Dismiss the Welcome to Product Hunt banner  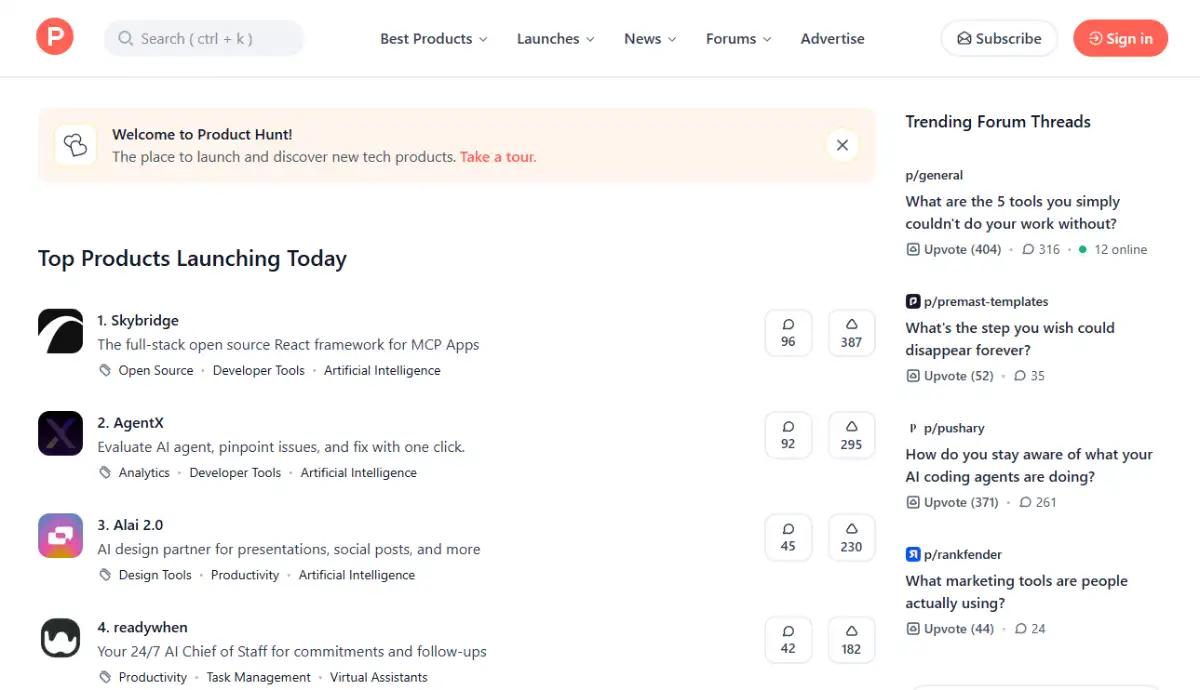pyautogui.click(x=842, y=145)
